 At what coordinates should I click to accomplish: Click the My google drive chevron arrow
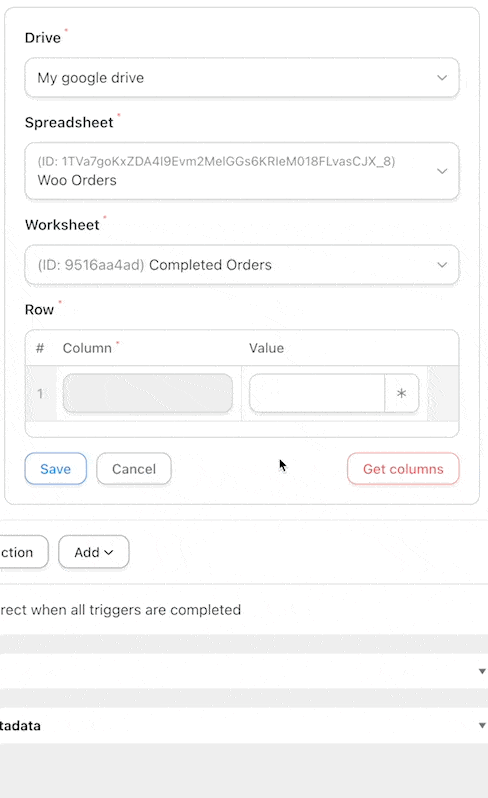[442, 78]
